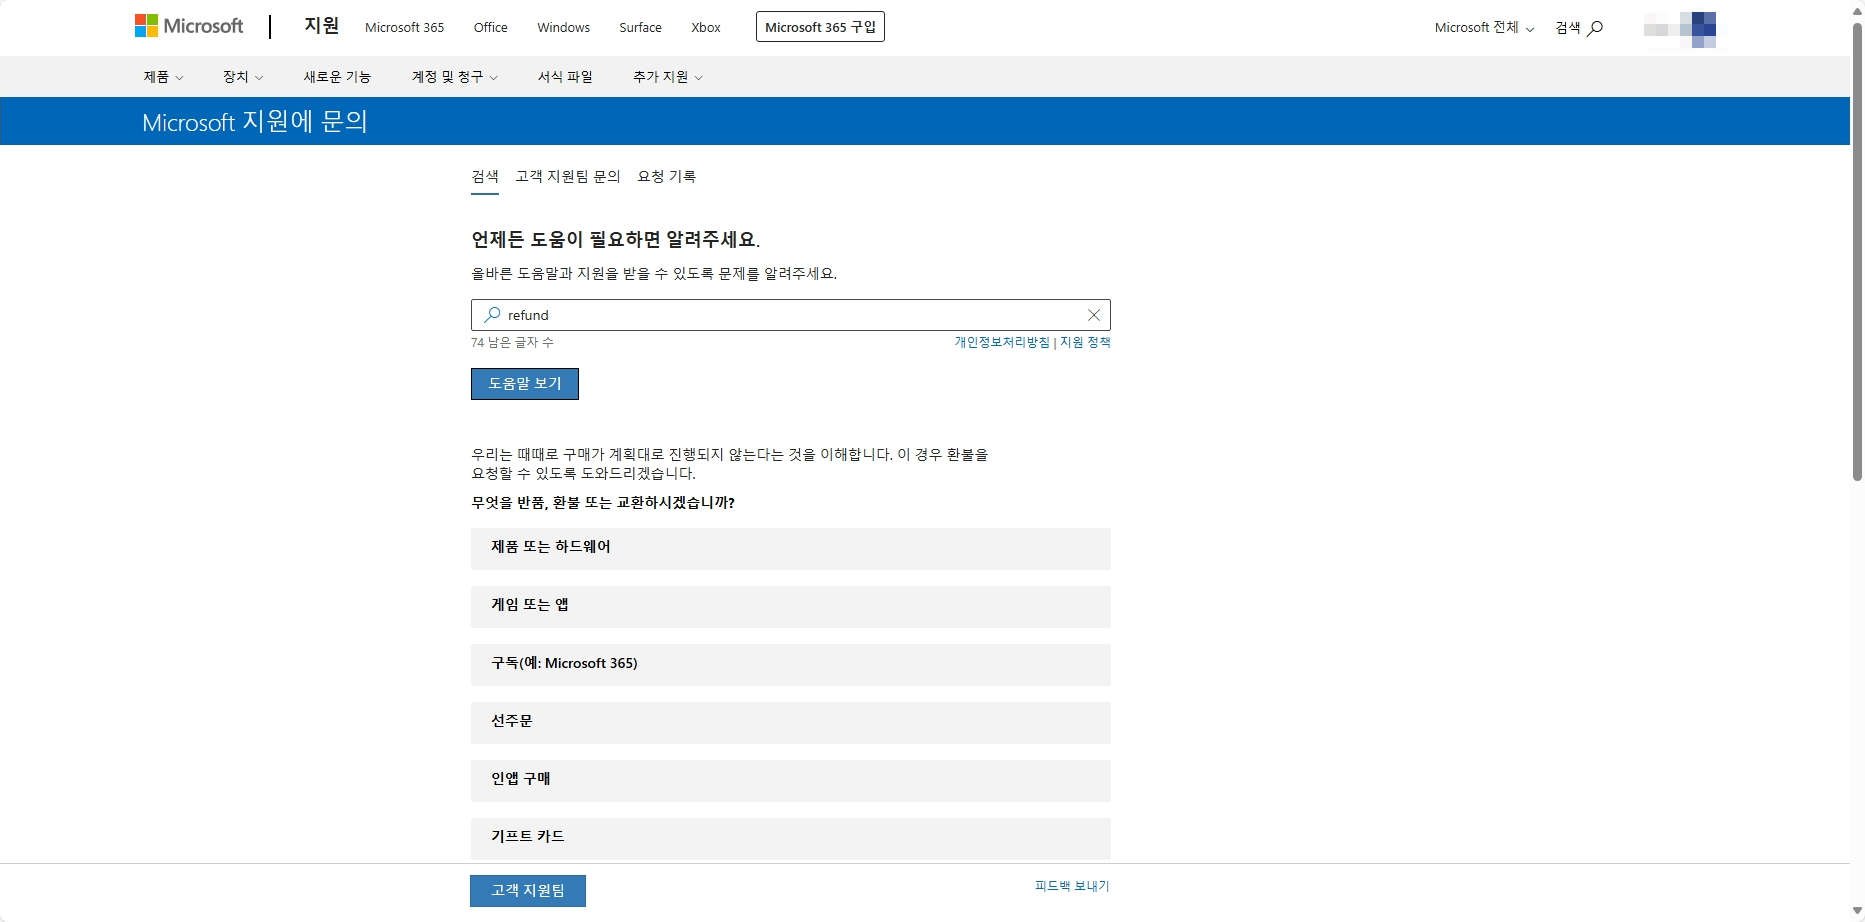This screenshot has height=922, width=1865.
Task: Open the 피드백 보내기 link
Action: pos(1072,886)
